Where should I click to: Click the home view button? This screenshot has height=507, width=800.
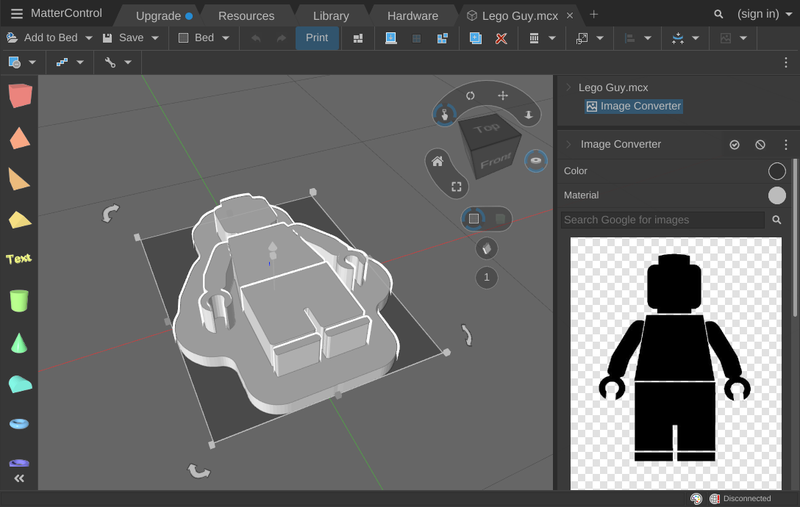[437, 162]
